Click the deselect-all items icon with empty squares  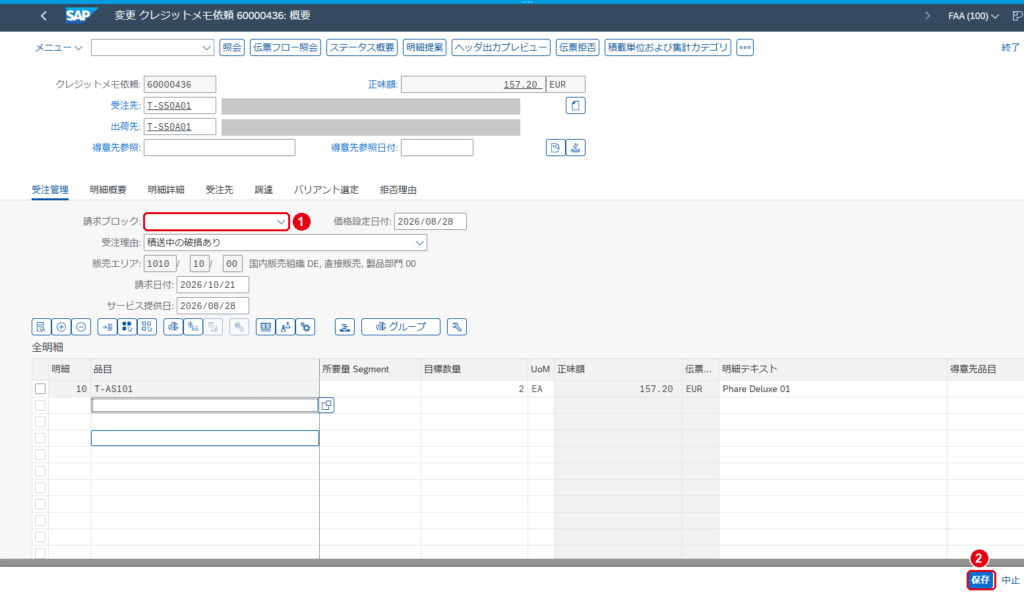[x=147, y=327]
